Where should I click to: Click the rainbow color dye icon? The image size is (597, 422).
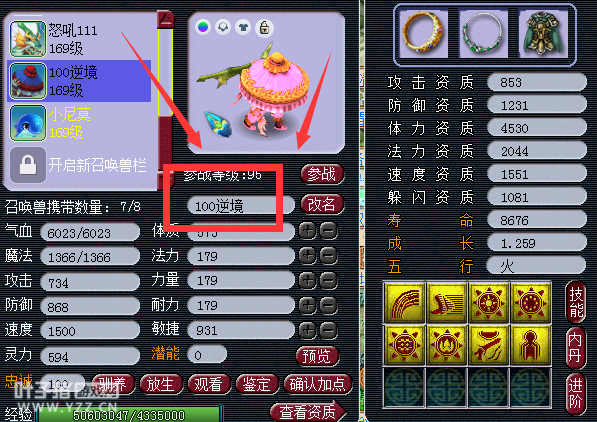point(203,27)
